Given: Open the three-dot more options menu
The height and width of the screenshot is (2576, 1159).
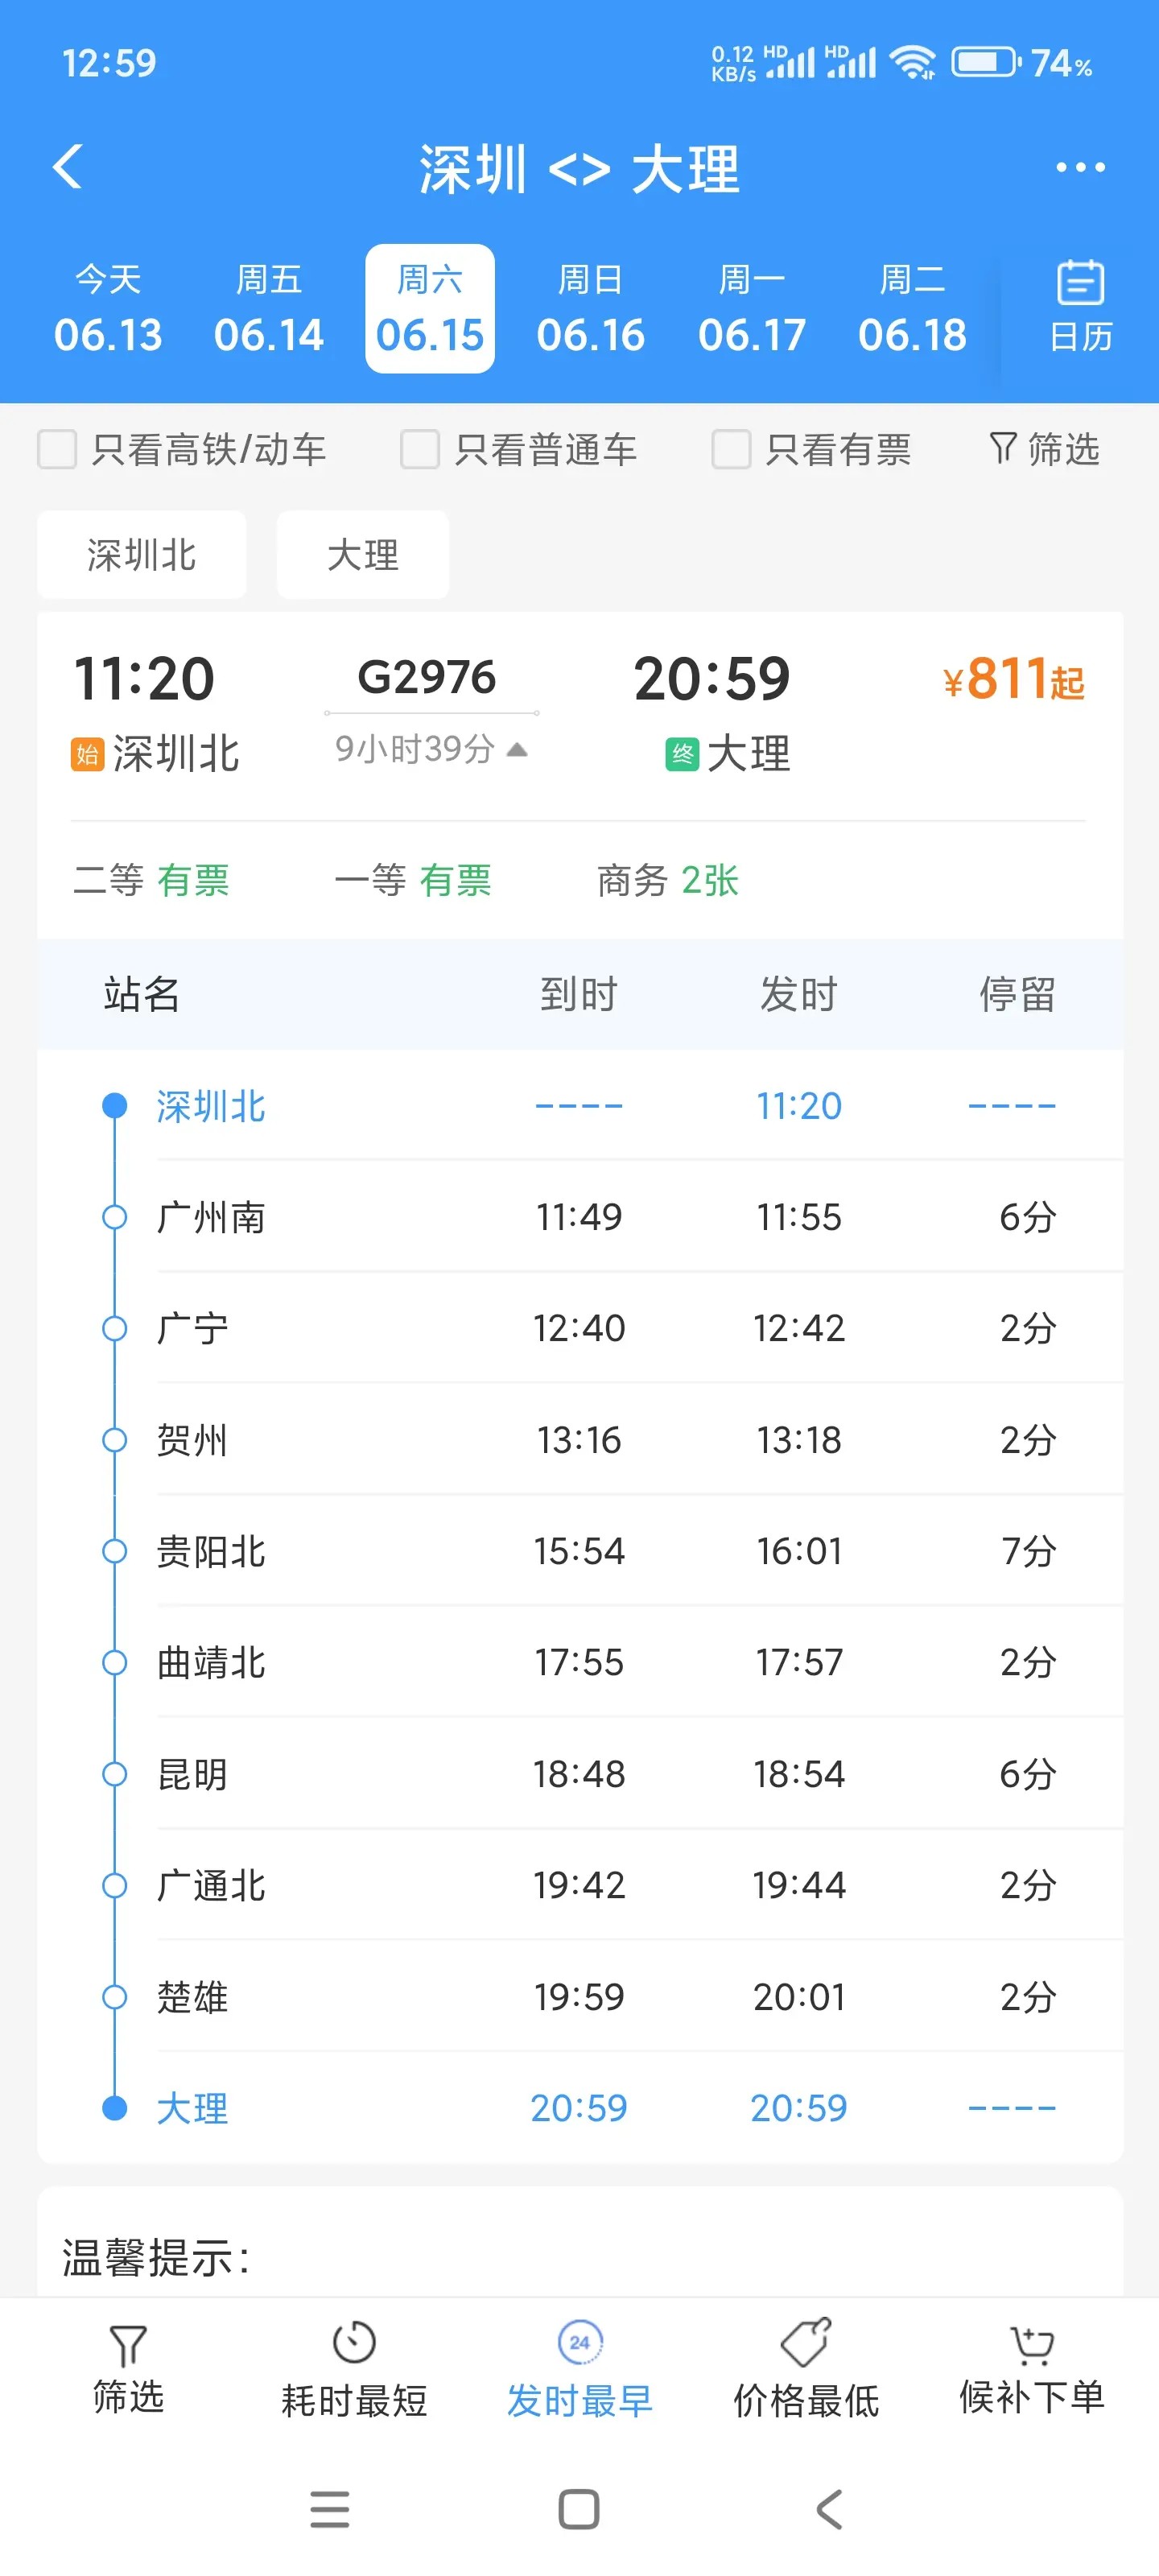Looking at the screenshot, I should [1080, 167].
